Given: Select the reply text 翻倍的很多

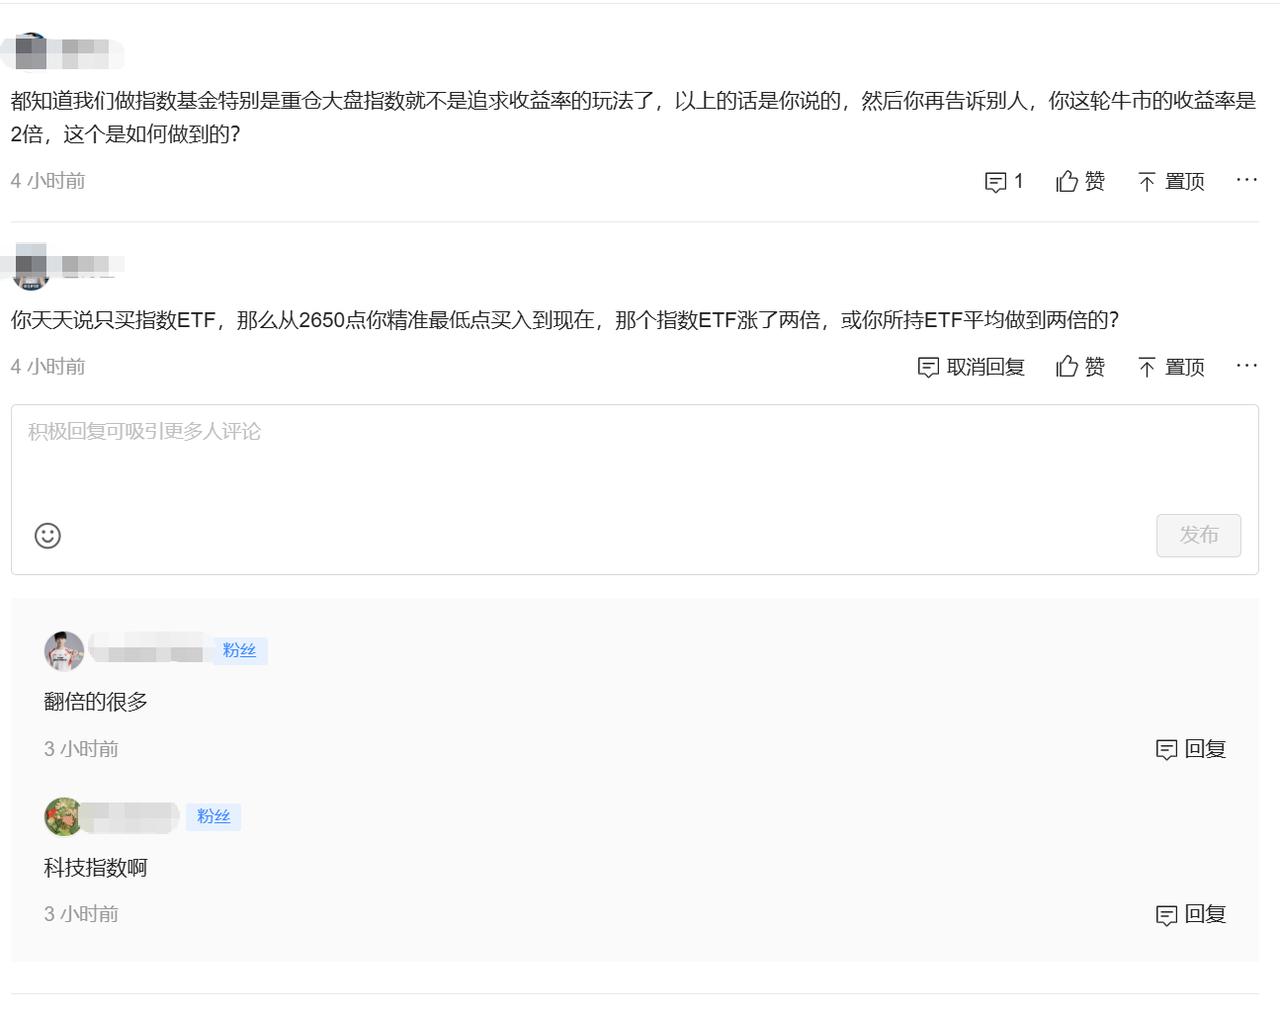Looking at the screenshot, I should tap(96, 702).
